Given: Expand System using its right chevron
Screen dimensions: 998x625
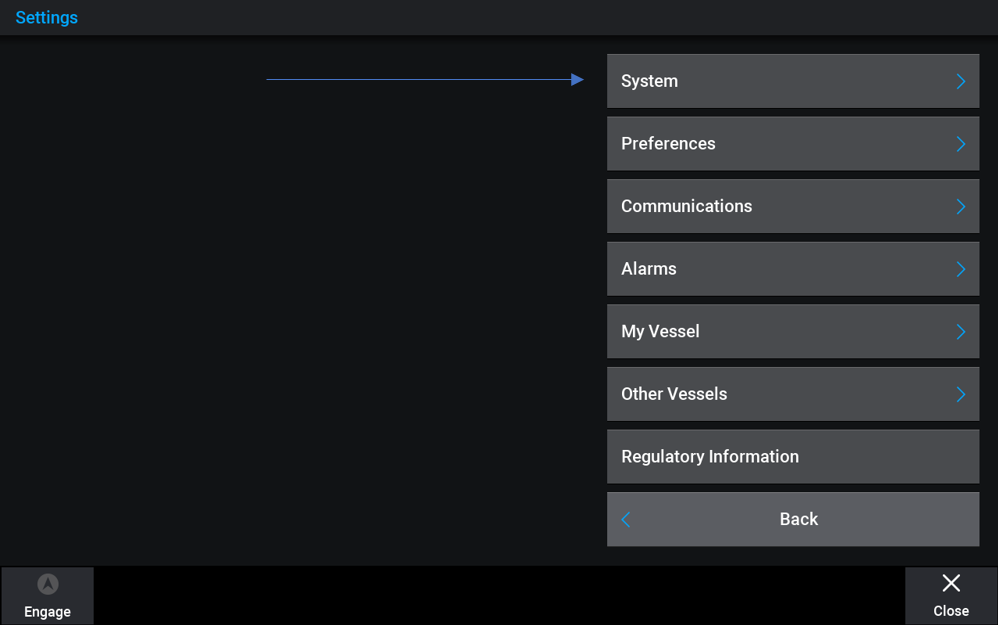Looking at the screenshot, I should [x=960, y=81].
